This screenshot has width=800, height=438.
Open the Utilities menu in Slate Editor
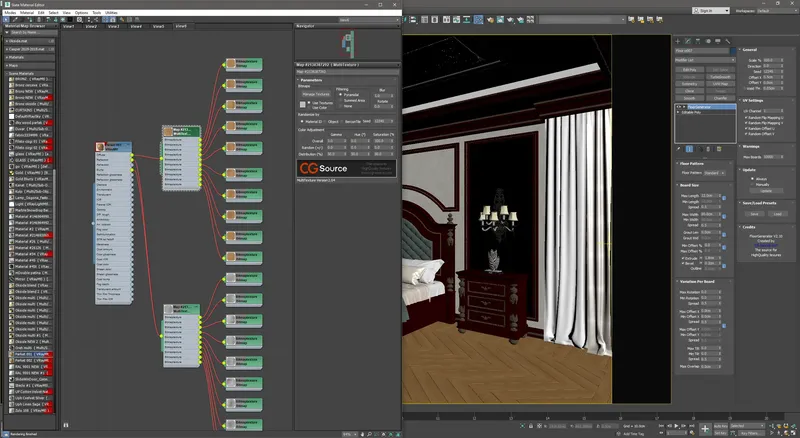click(x=111, y=13)
